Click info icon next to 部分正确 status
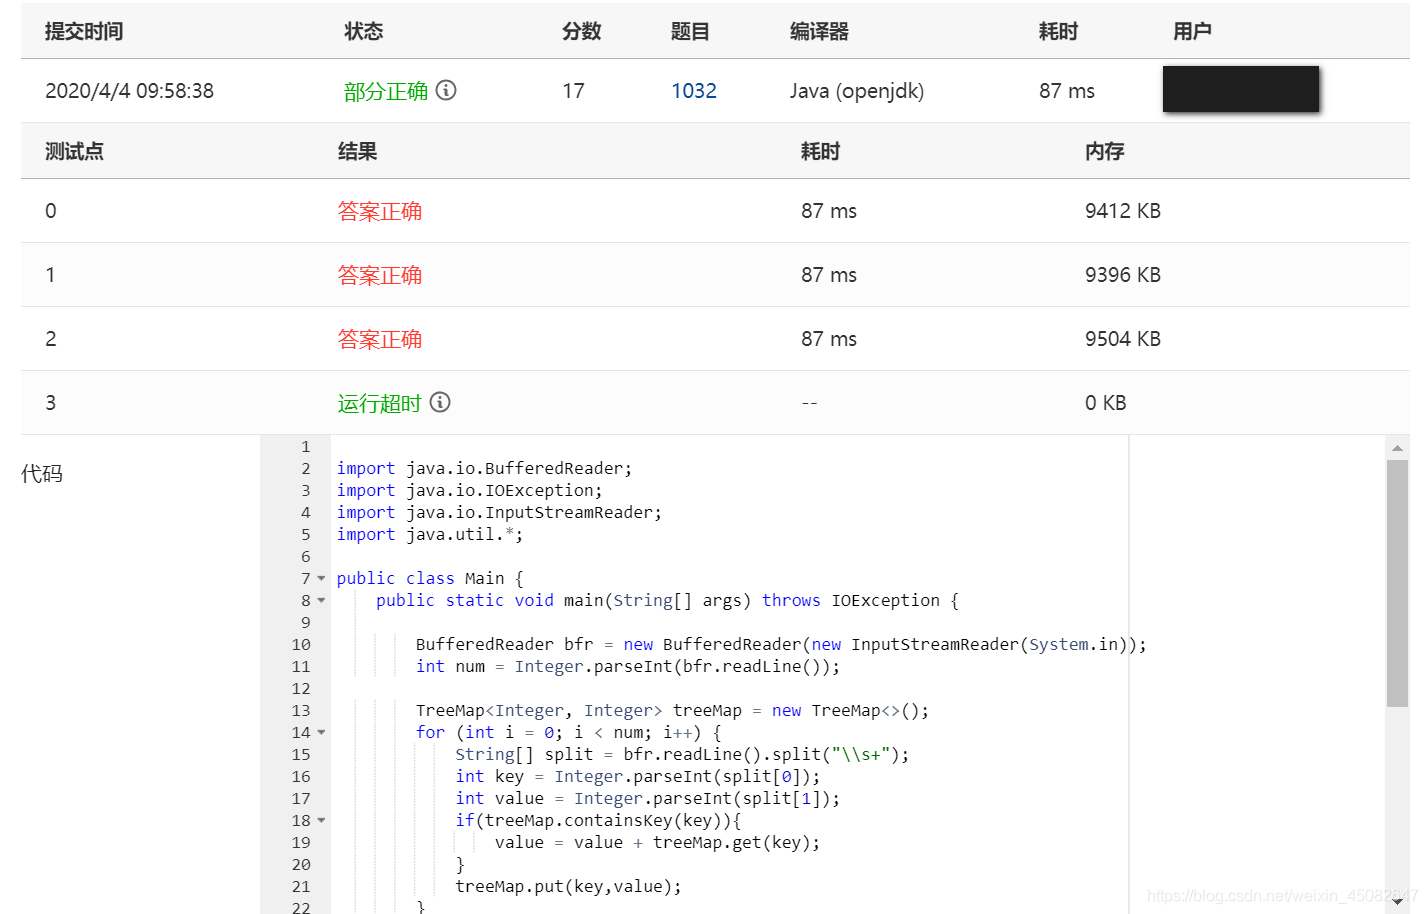Screen dimensions: 1428x914 tap(446, 90)
